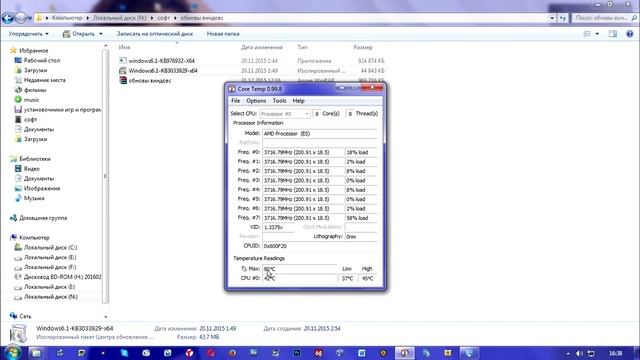Open Локальный диск (E:) in sidebar
Image resolution: width=640 pixels, height=360 pixels.
coord(50,258)
